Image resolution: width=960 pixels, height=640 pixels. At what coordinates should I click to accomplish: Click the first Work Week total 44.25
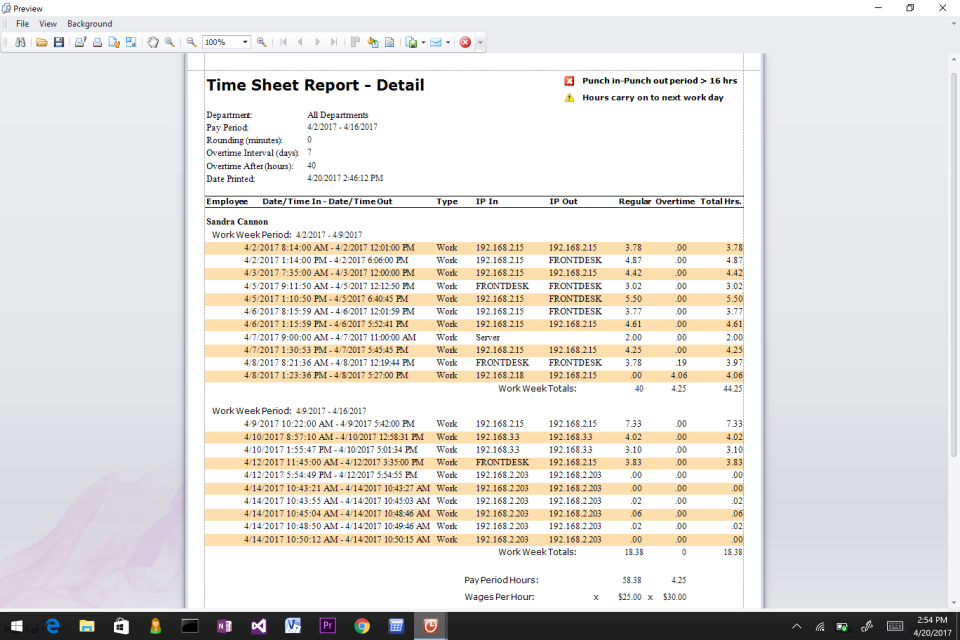pyautogui.click(x=732, y=389)
